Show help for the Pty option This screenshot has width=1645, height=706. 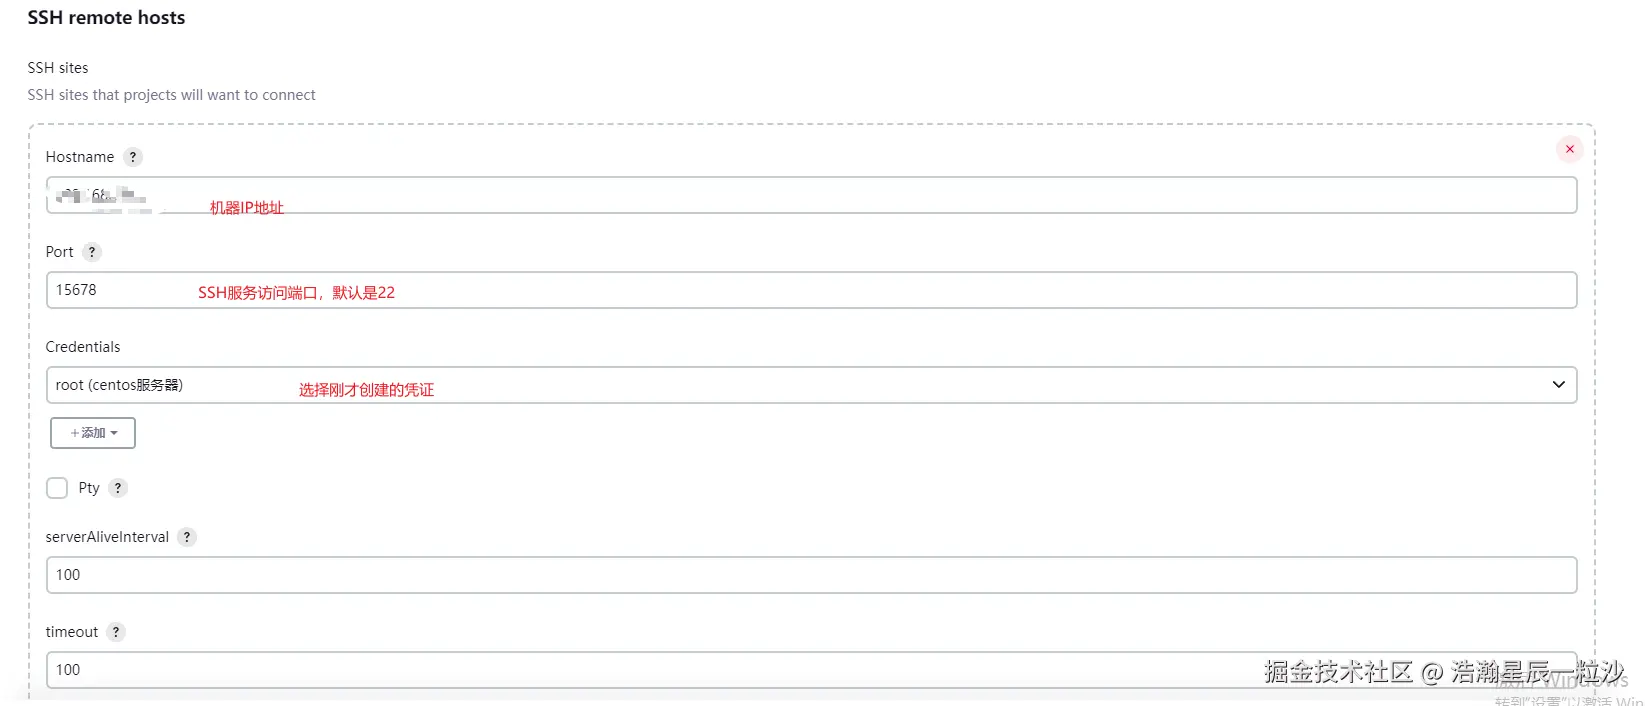118,488
